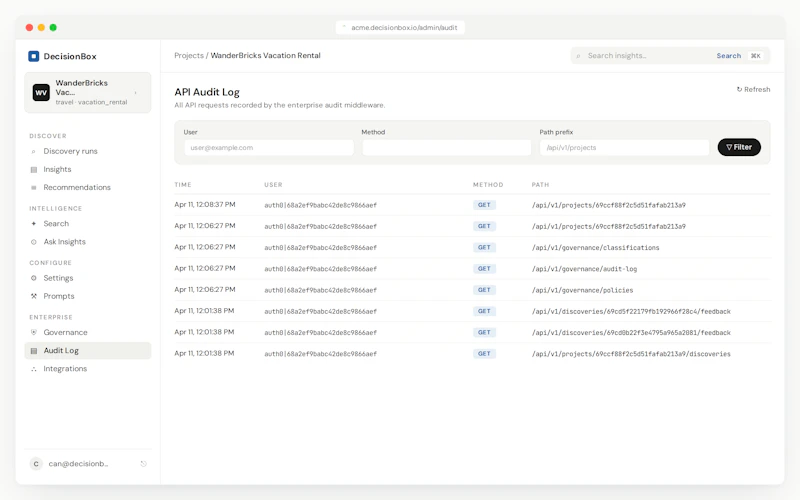Viewport: 800px width, 500px height.
Task: Click the METHOD column header
Action: [x=488, y=185]
